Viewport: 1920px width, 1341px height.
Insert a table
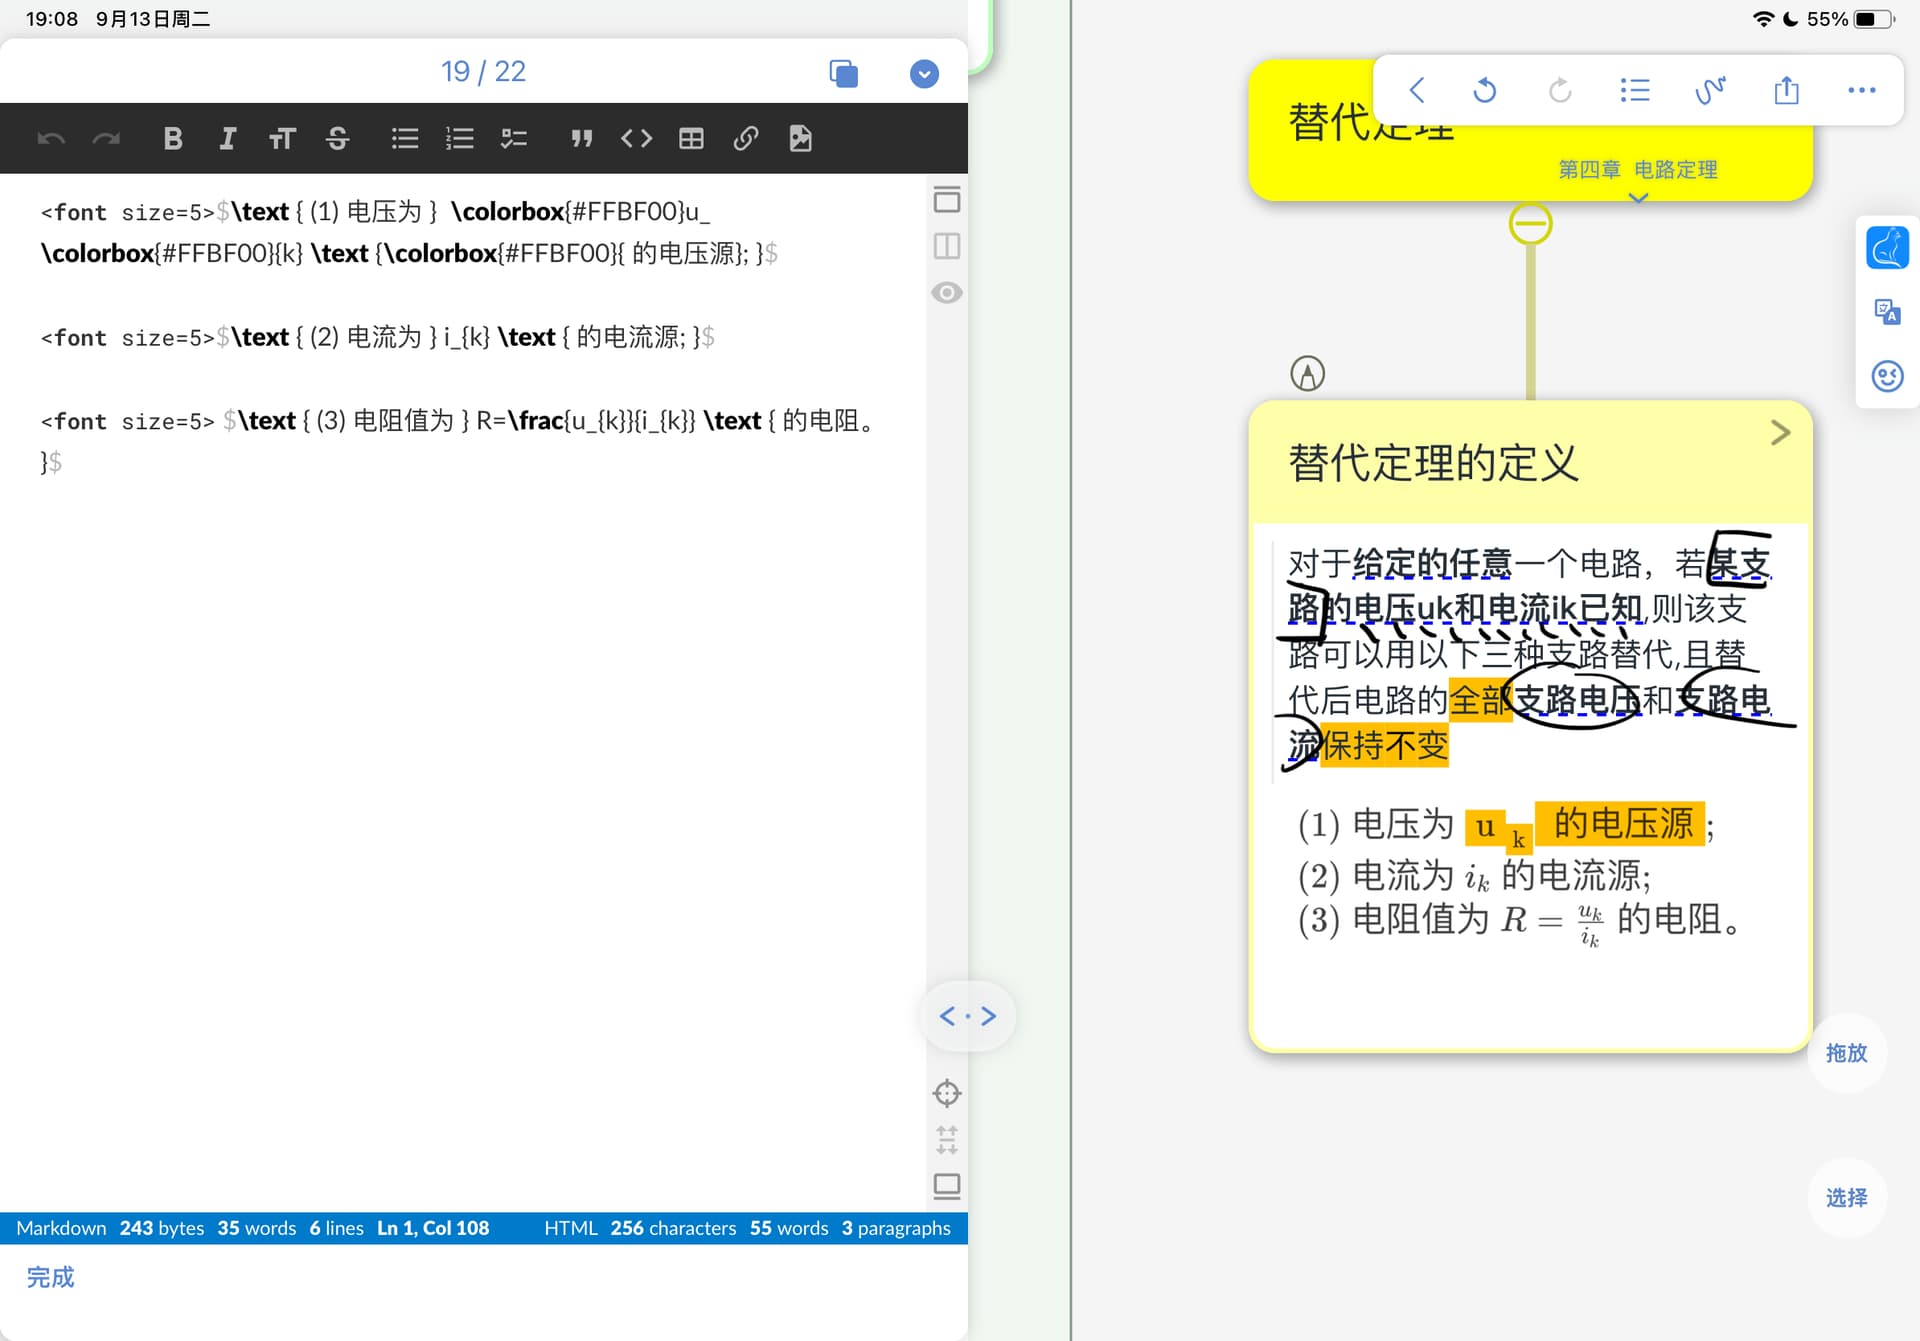click(x=691, y=139)
